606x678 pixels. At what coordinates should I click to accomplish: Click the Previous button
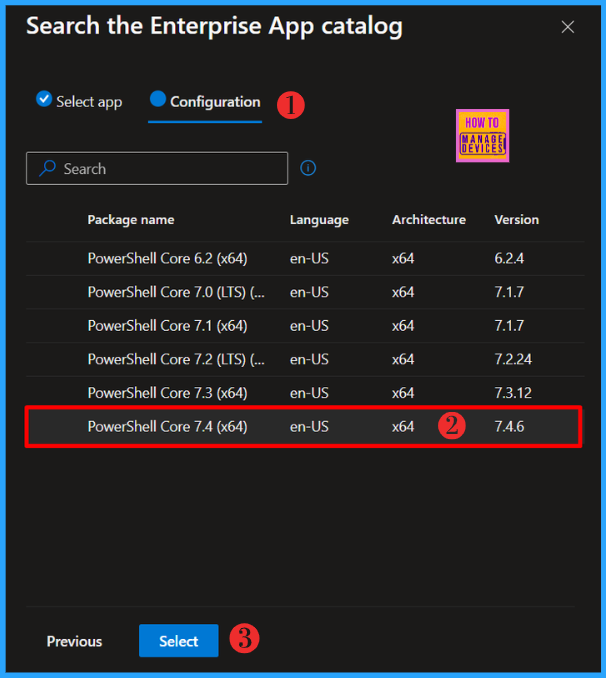(74, 641)
